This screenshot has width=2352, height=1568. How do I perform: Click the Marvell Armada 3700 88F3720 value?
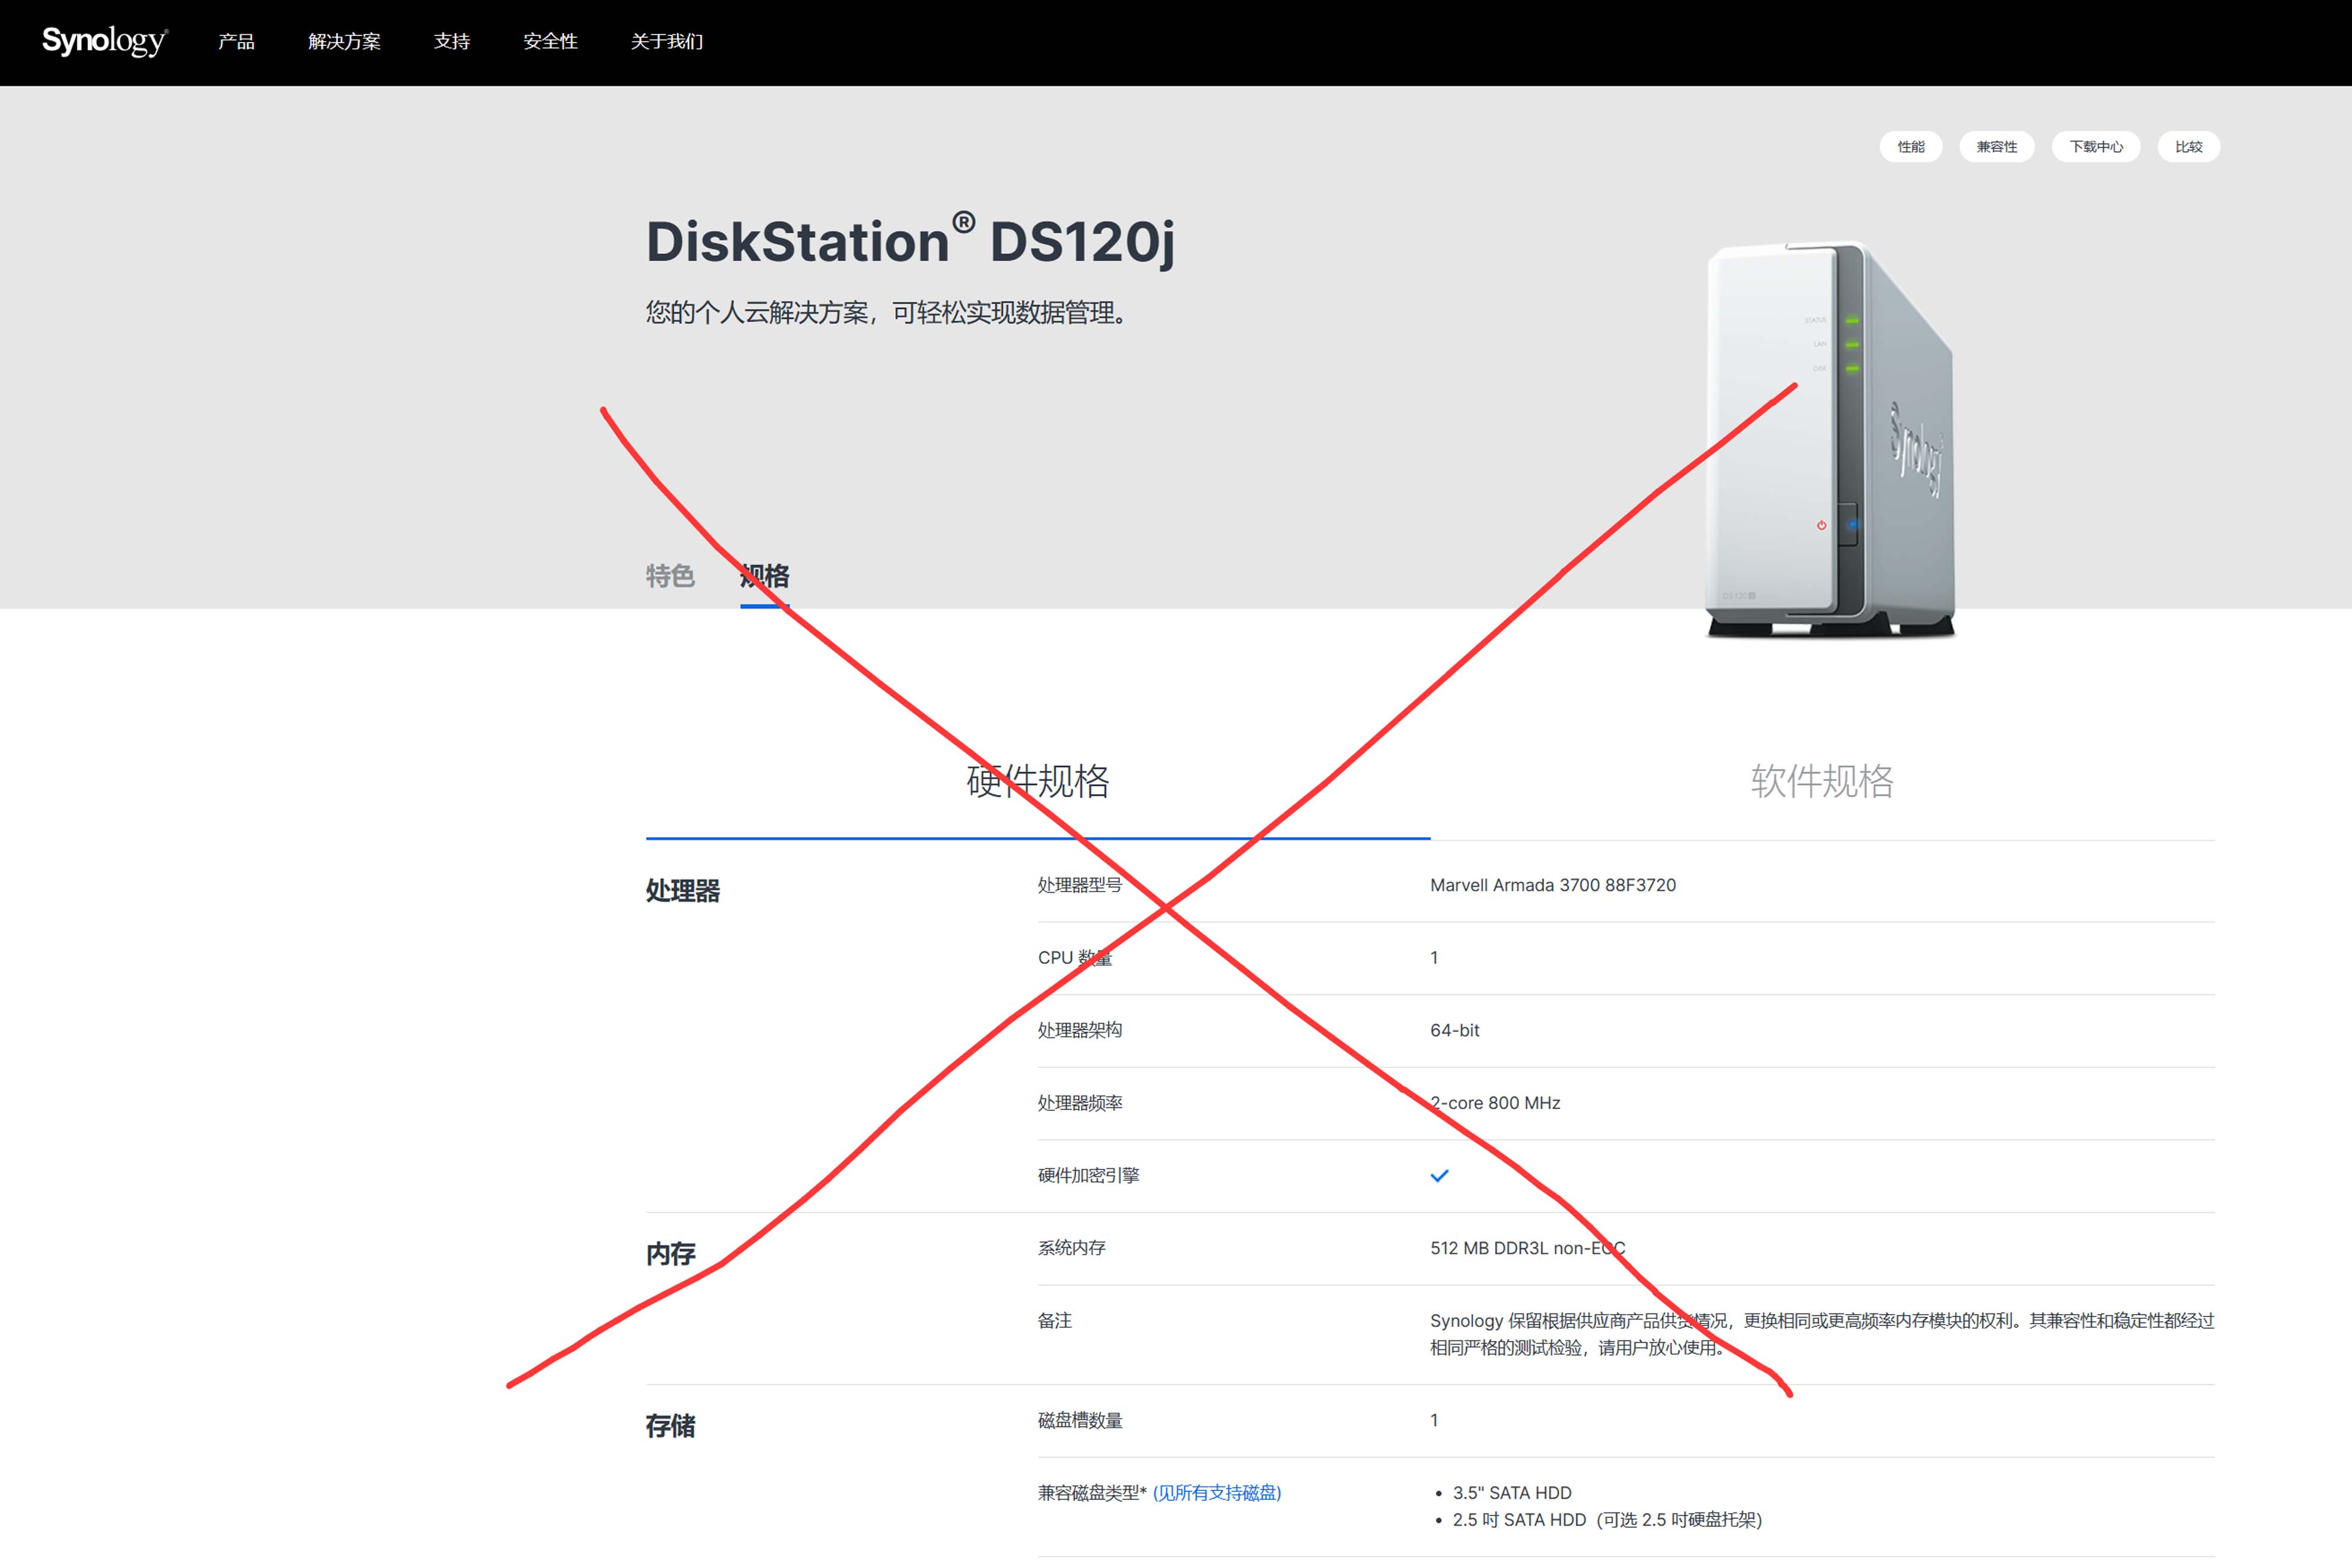point(1553,885)
